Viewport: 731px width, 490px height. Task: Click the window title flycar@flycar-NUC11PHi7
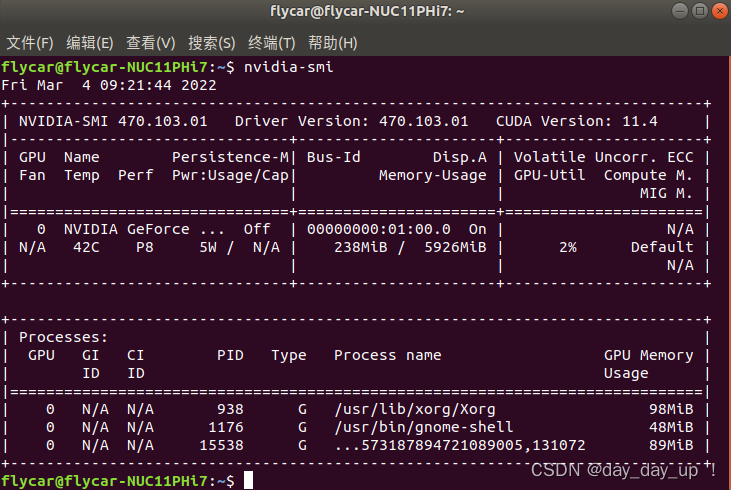pyautogui.click(x=367, y=11)
